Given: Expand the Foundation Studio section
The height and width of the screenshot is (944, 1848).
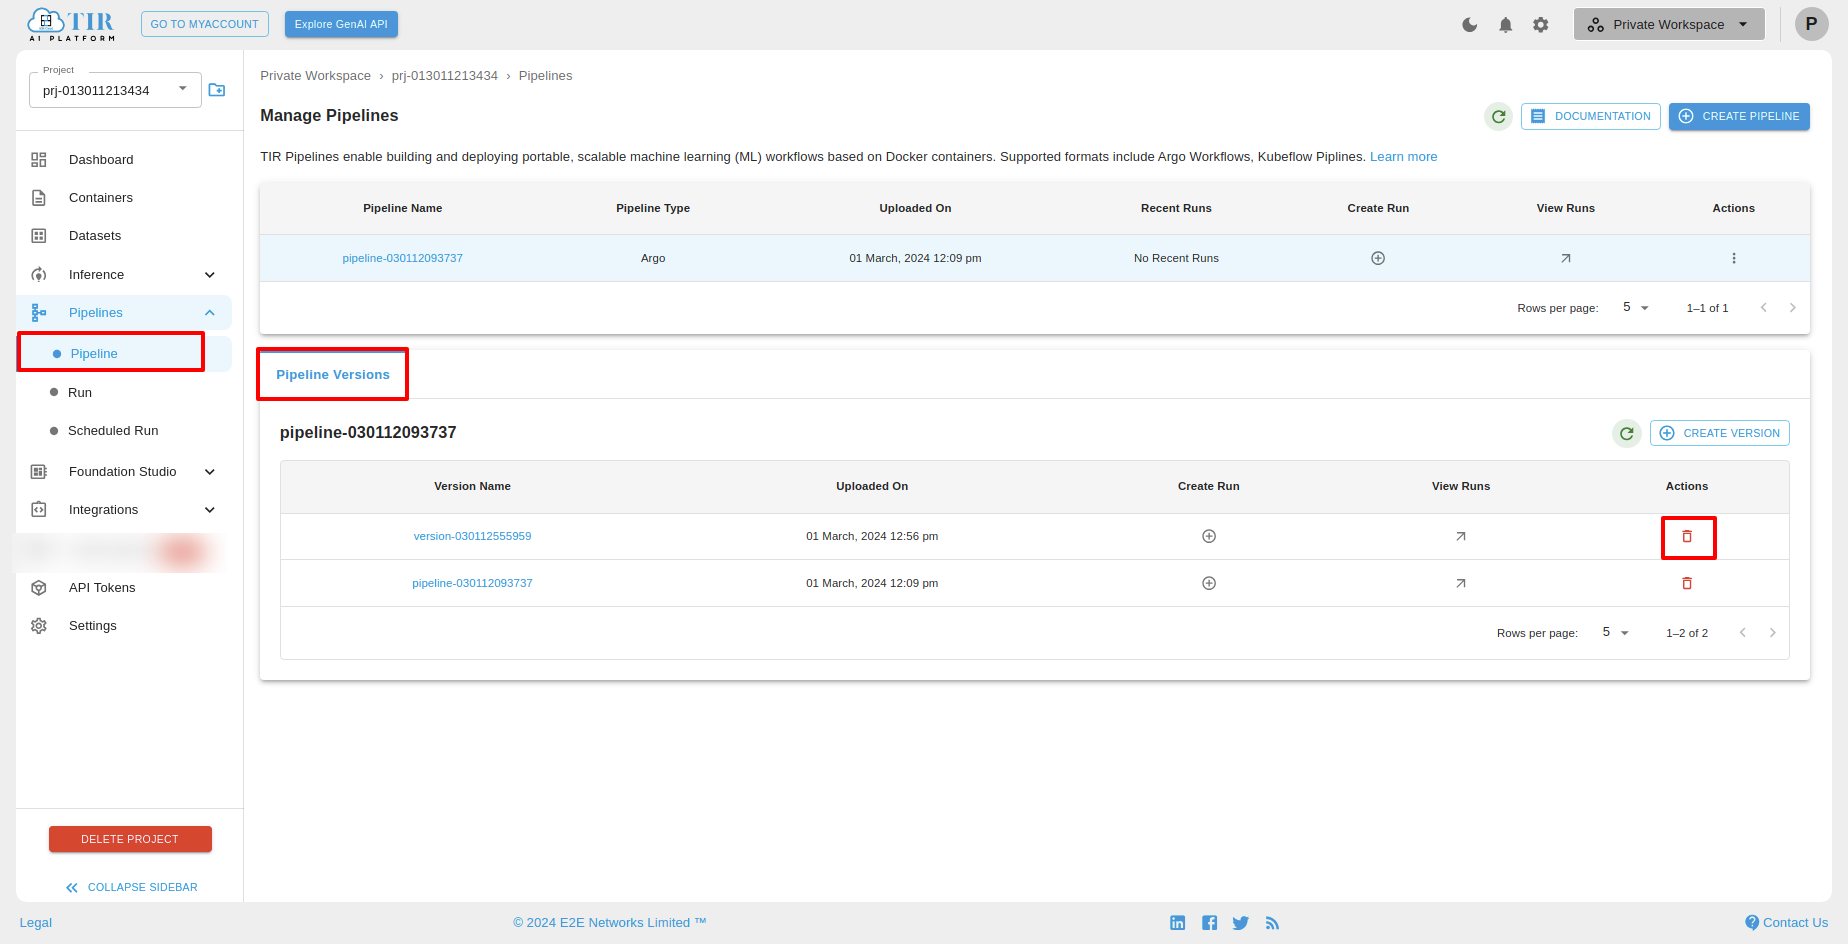Looking at the screenshot, I should (210, 472).
